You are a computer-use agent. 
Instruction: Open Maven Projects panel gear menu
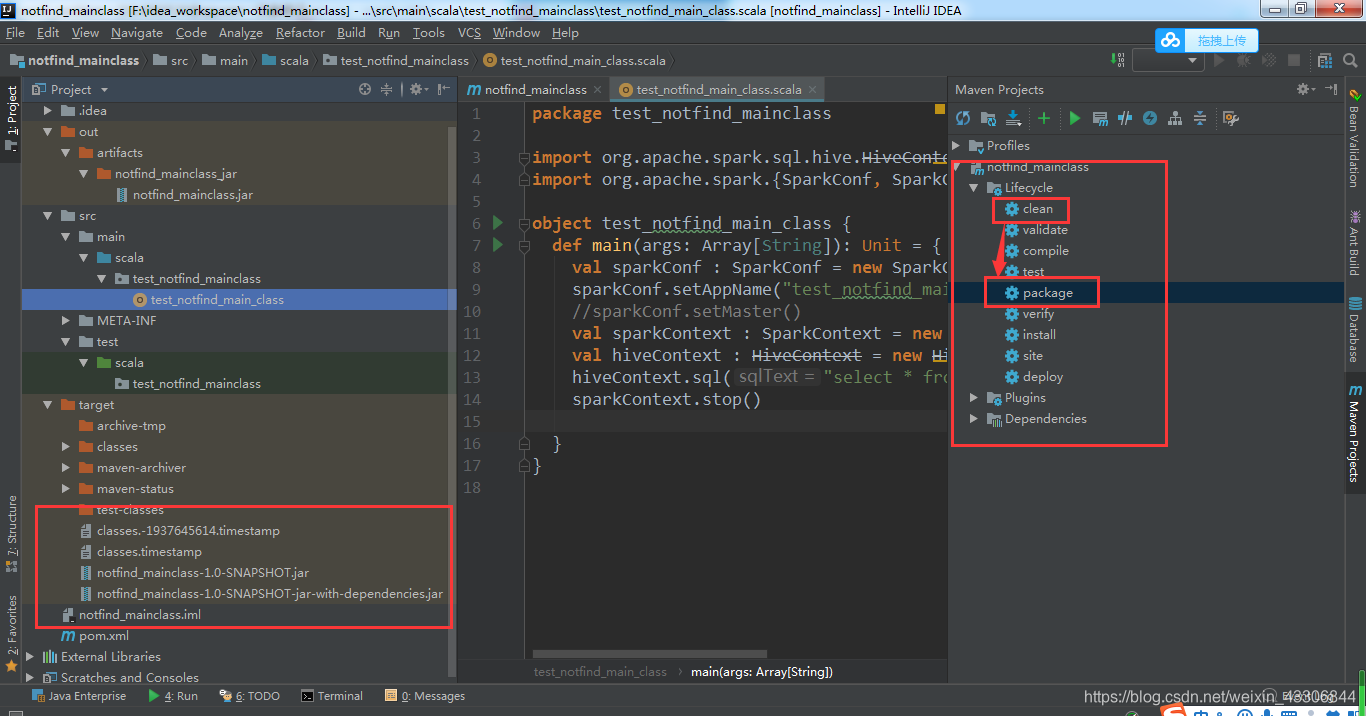(x=1306, y=89)
